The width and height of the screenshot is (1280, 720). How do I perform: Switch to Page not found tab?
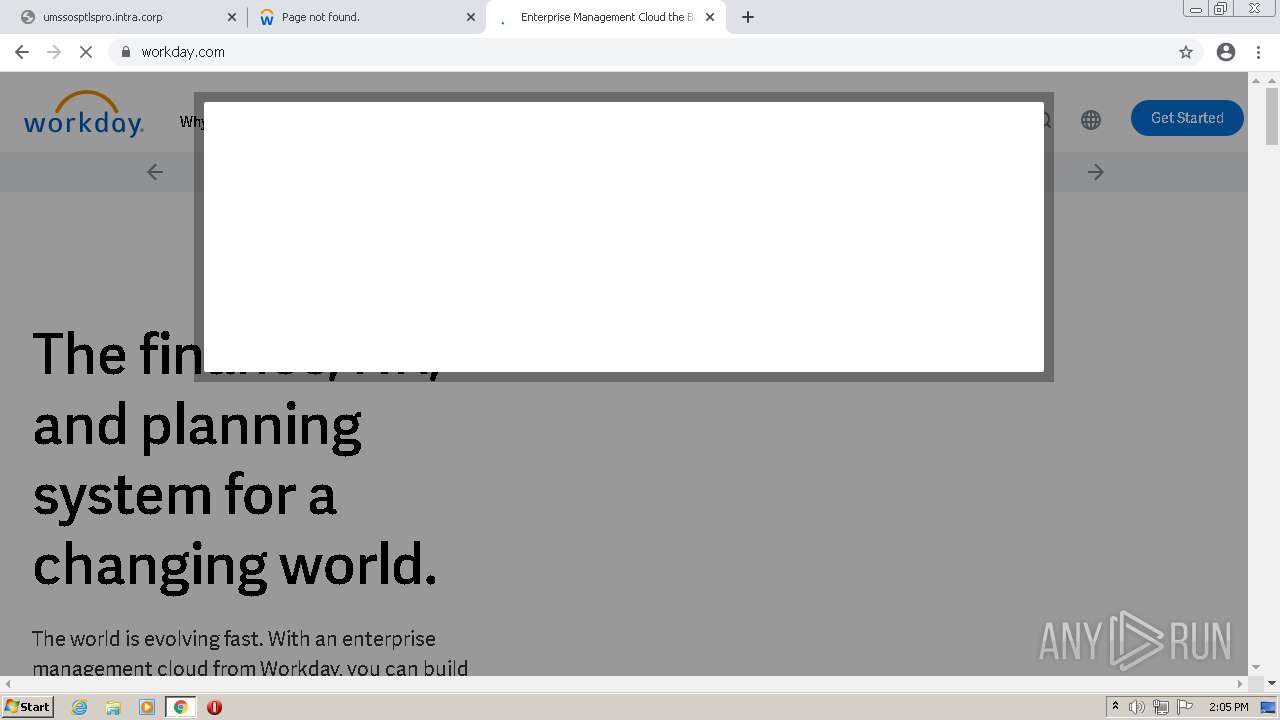pos(366,17)
